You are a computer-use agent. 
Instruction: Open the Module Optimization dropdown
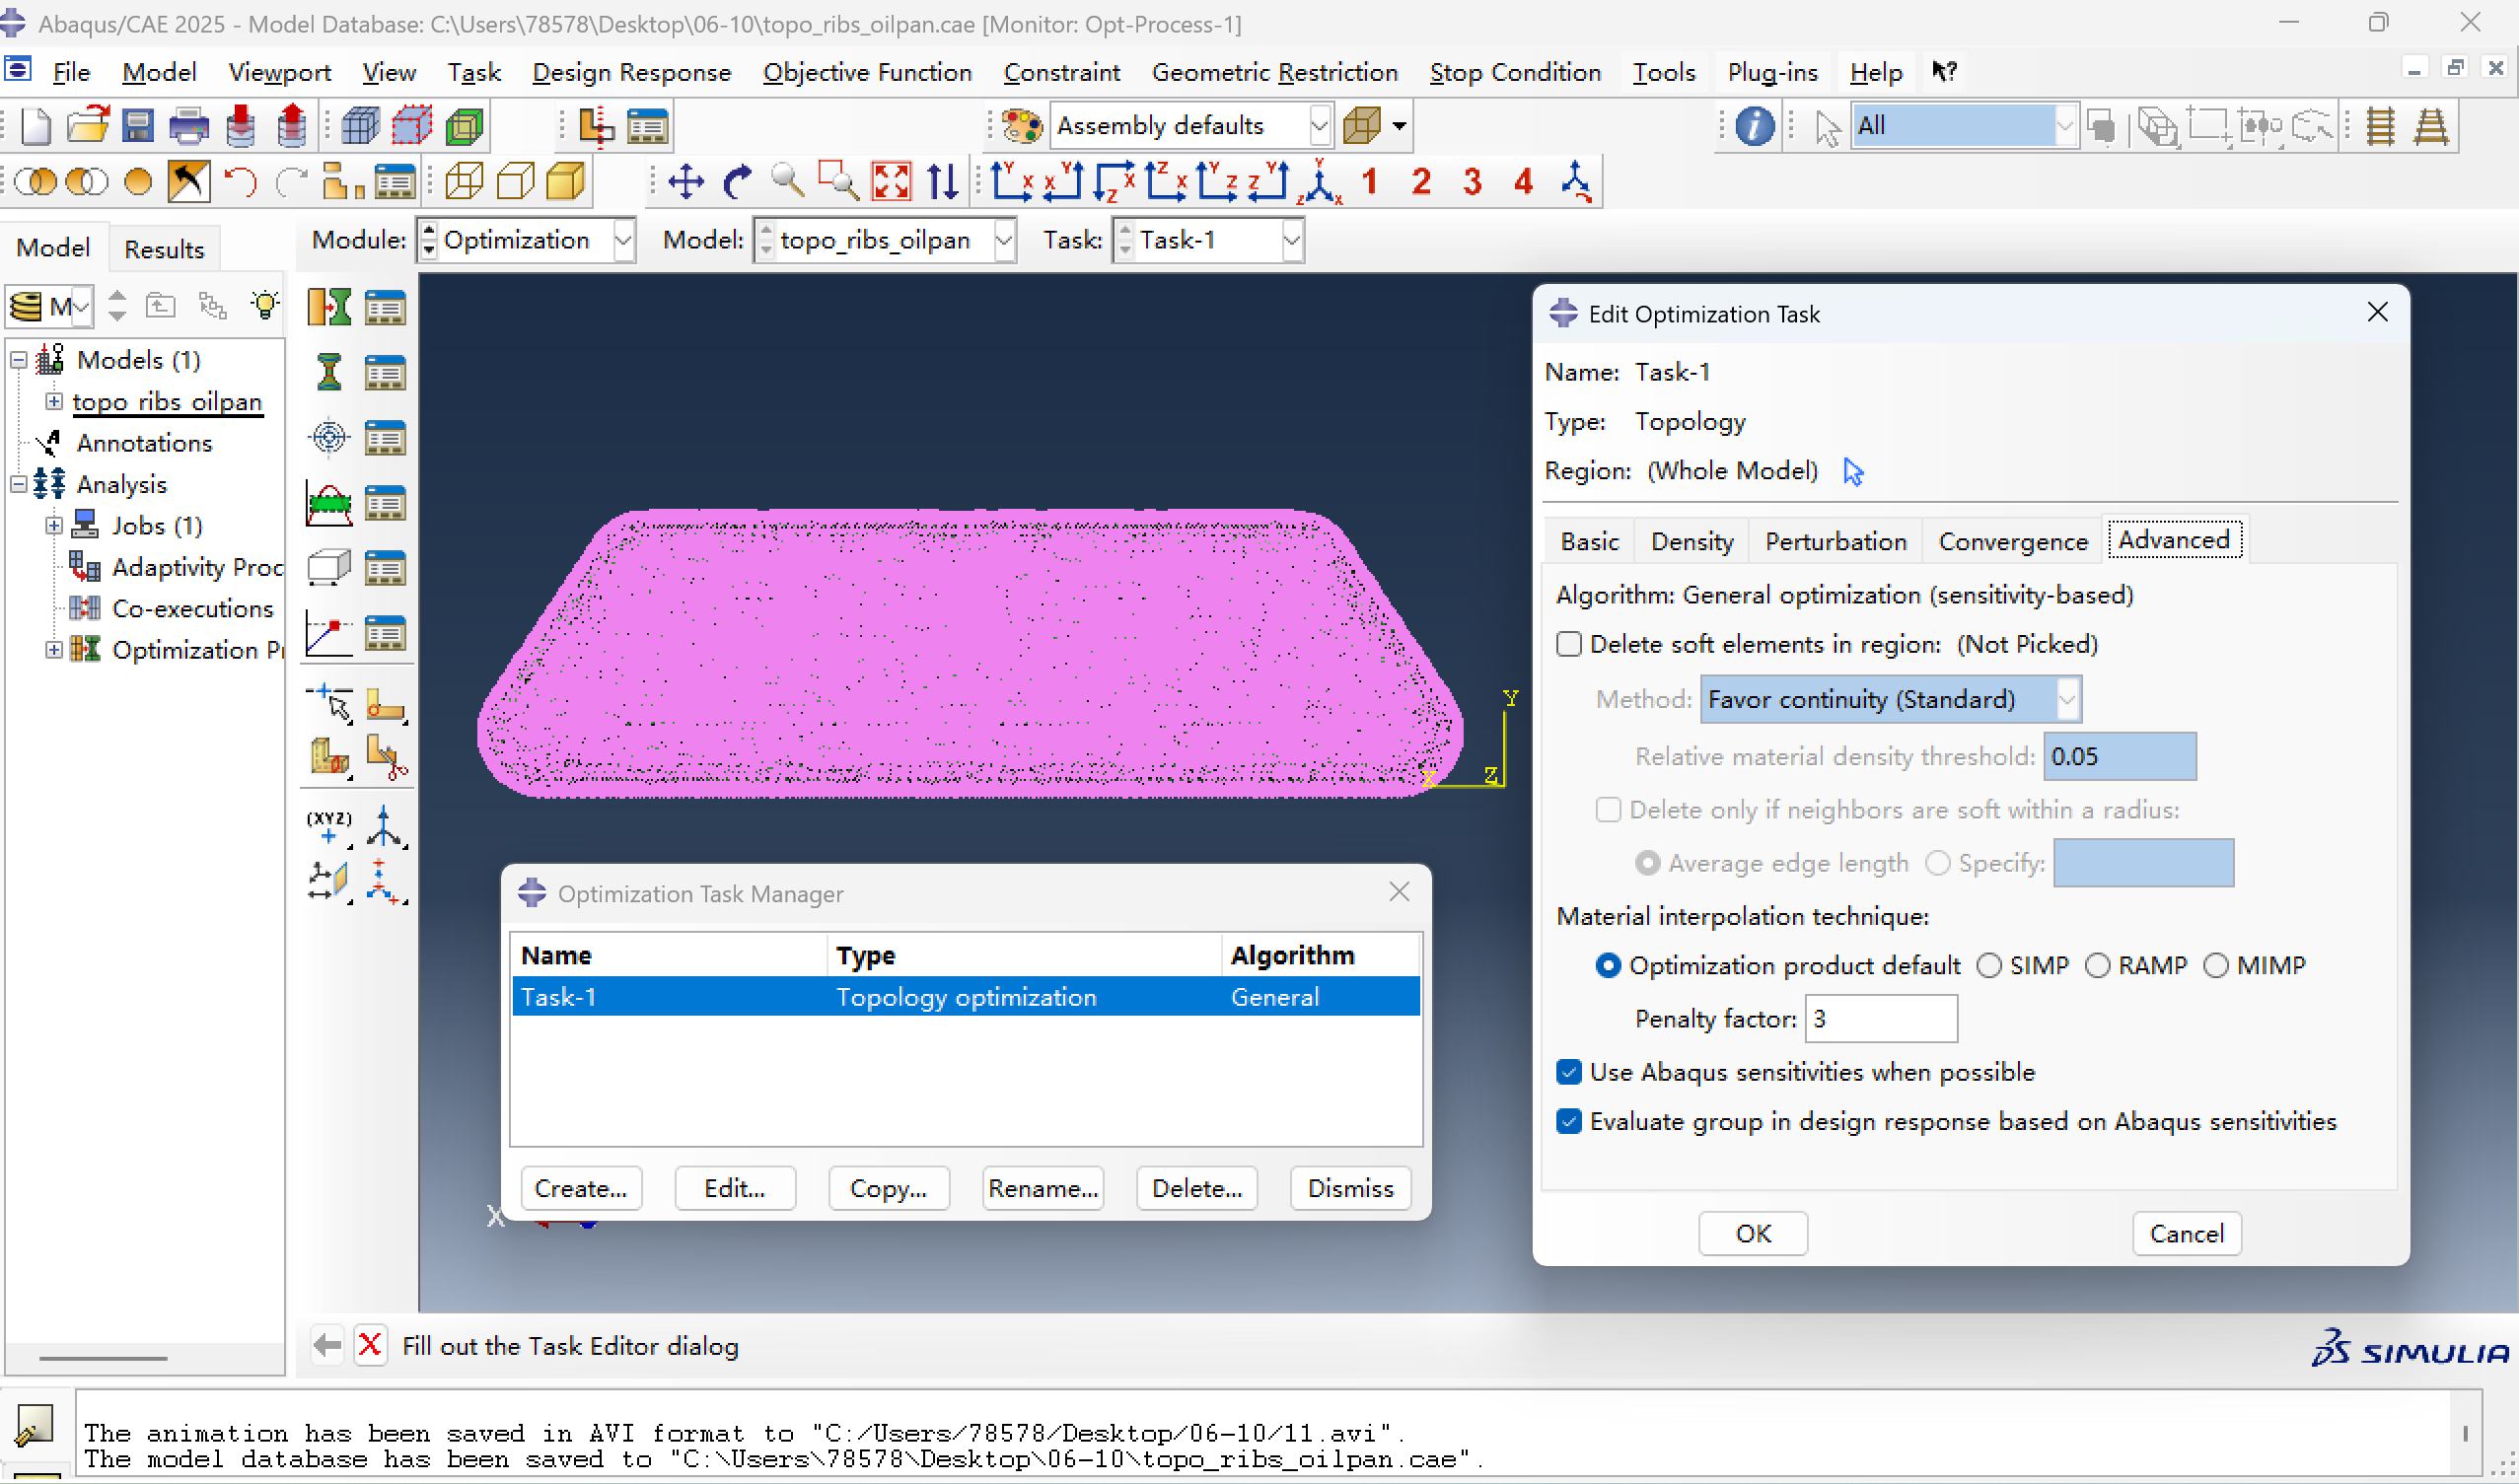click(x=623, y=241)
